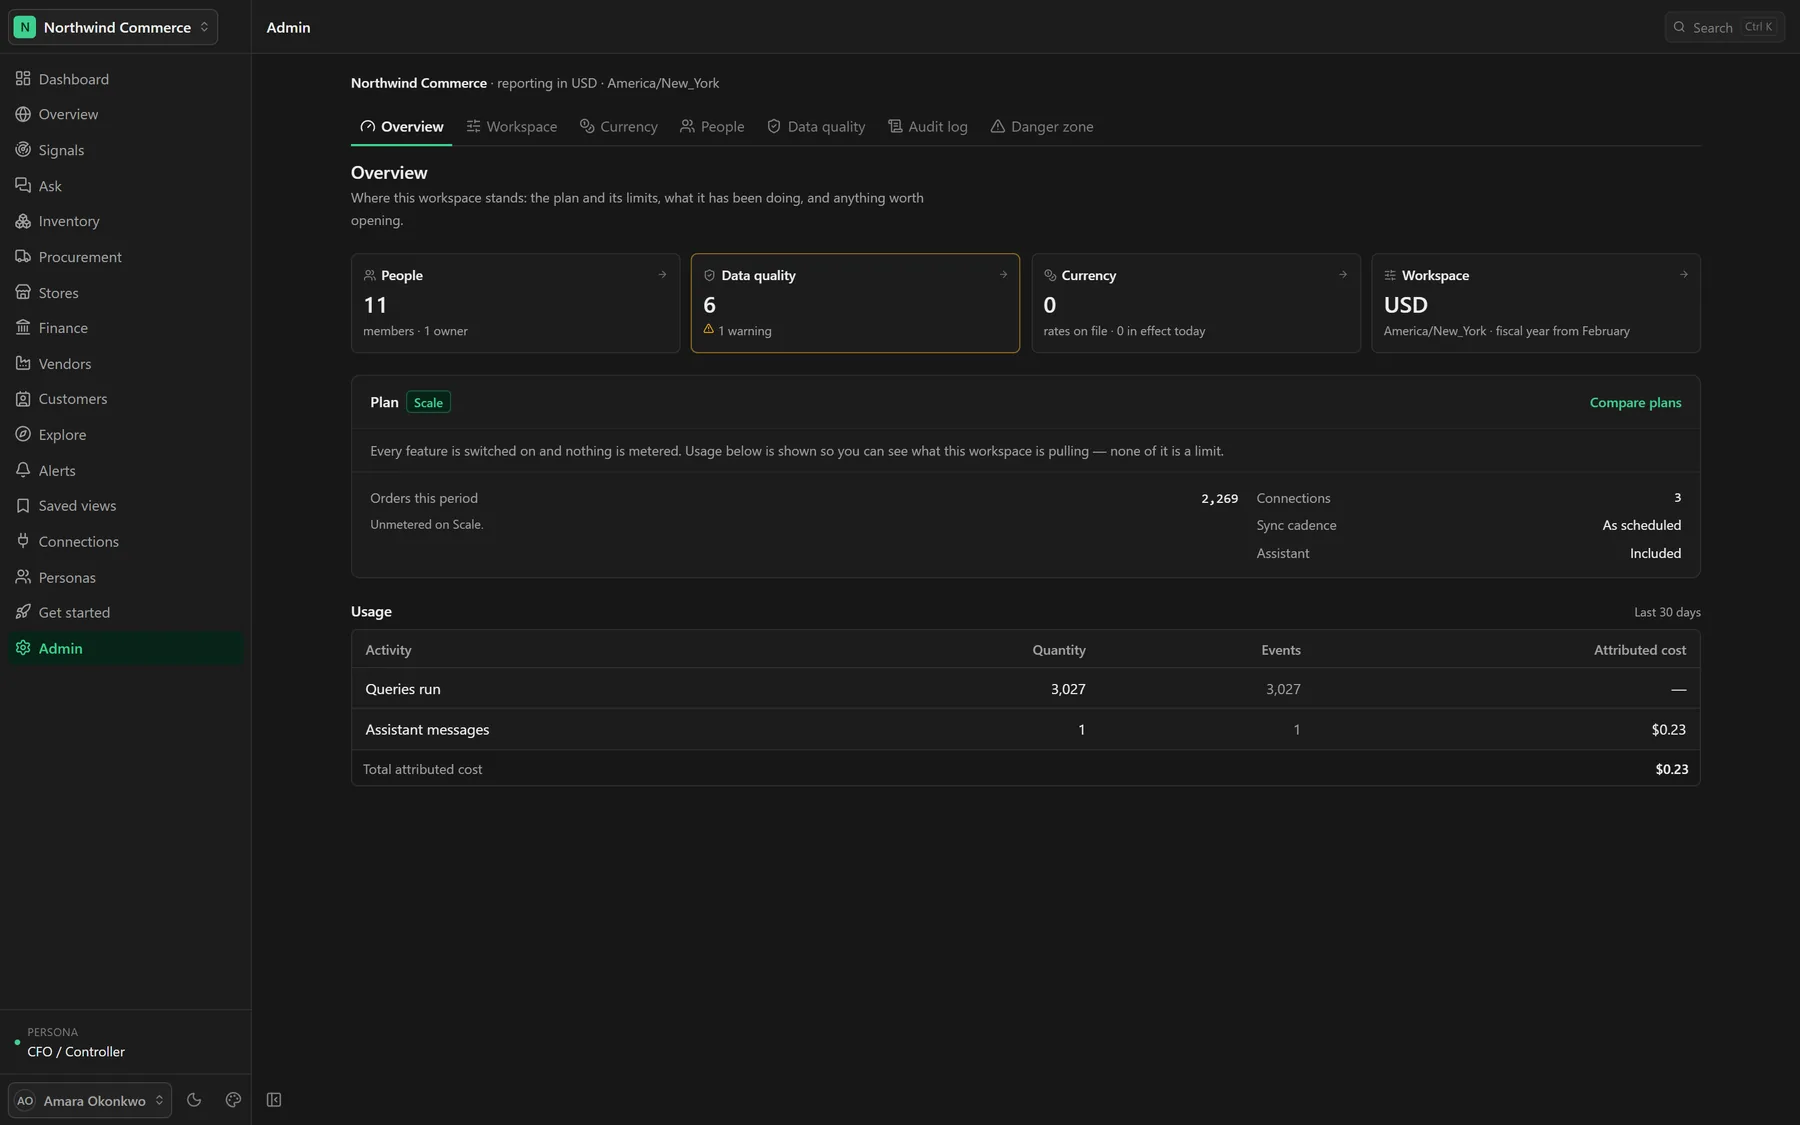Viewport: 1800px width, 1125px height.
Task: Open the Workspace USD summary card
Action: point(1536,303)
